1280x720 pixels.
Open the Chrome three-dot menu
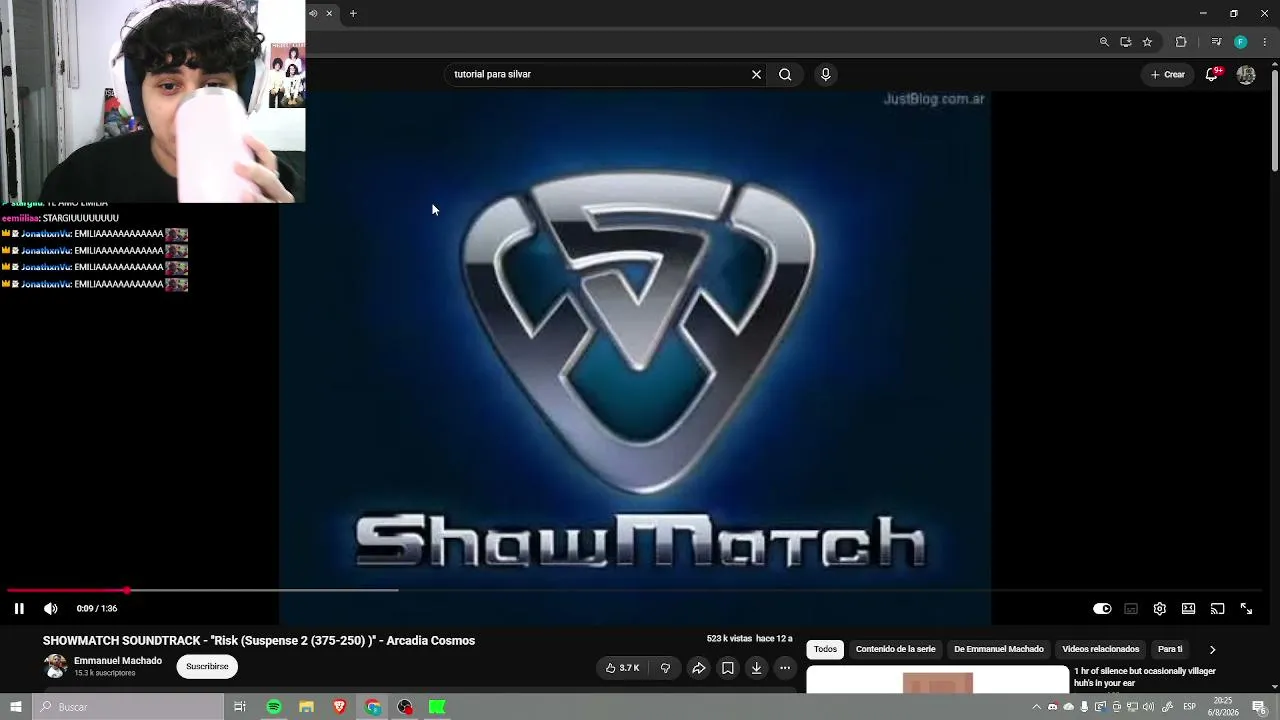pos(1265,42)
